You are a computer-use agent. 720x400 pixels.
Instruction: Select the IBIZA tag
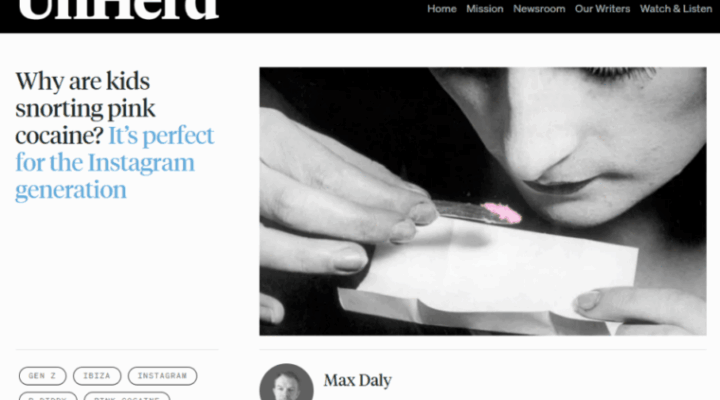(x=97, y=376)
